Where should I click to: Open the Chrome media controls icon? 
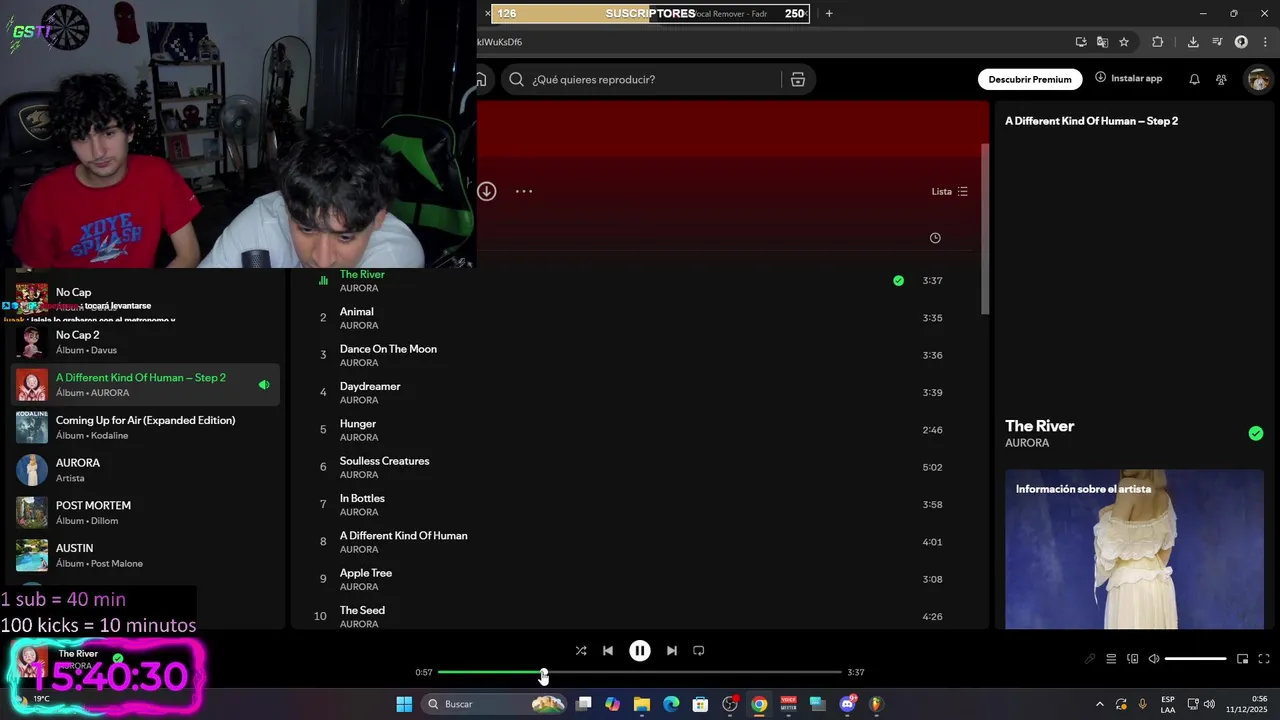[x=1217, y=42]
